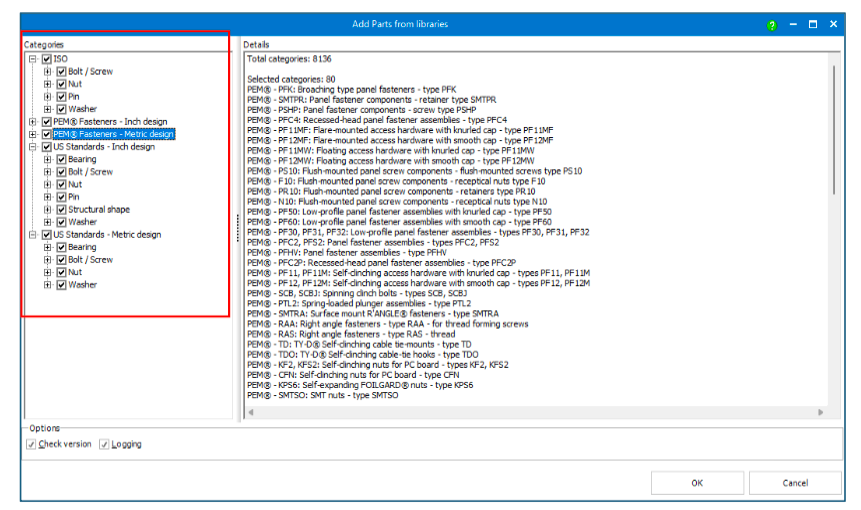861x510 pixels.
Task: Toggle Bearing checkbox under US Standards Inch
Action: (x=62, y=159)
